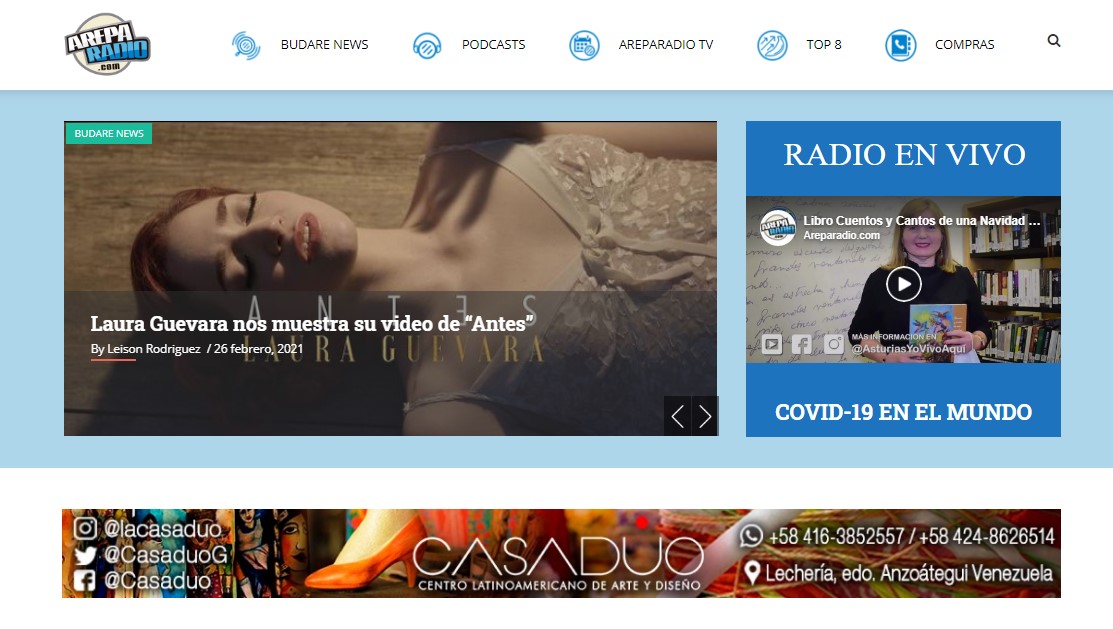1113x629 pixels.
Task: Click the @Casaduo Facebook handle in banner
Action: click(158, 581)
